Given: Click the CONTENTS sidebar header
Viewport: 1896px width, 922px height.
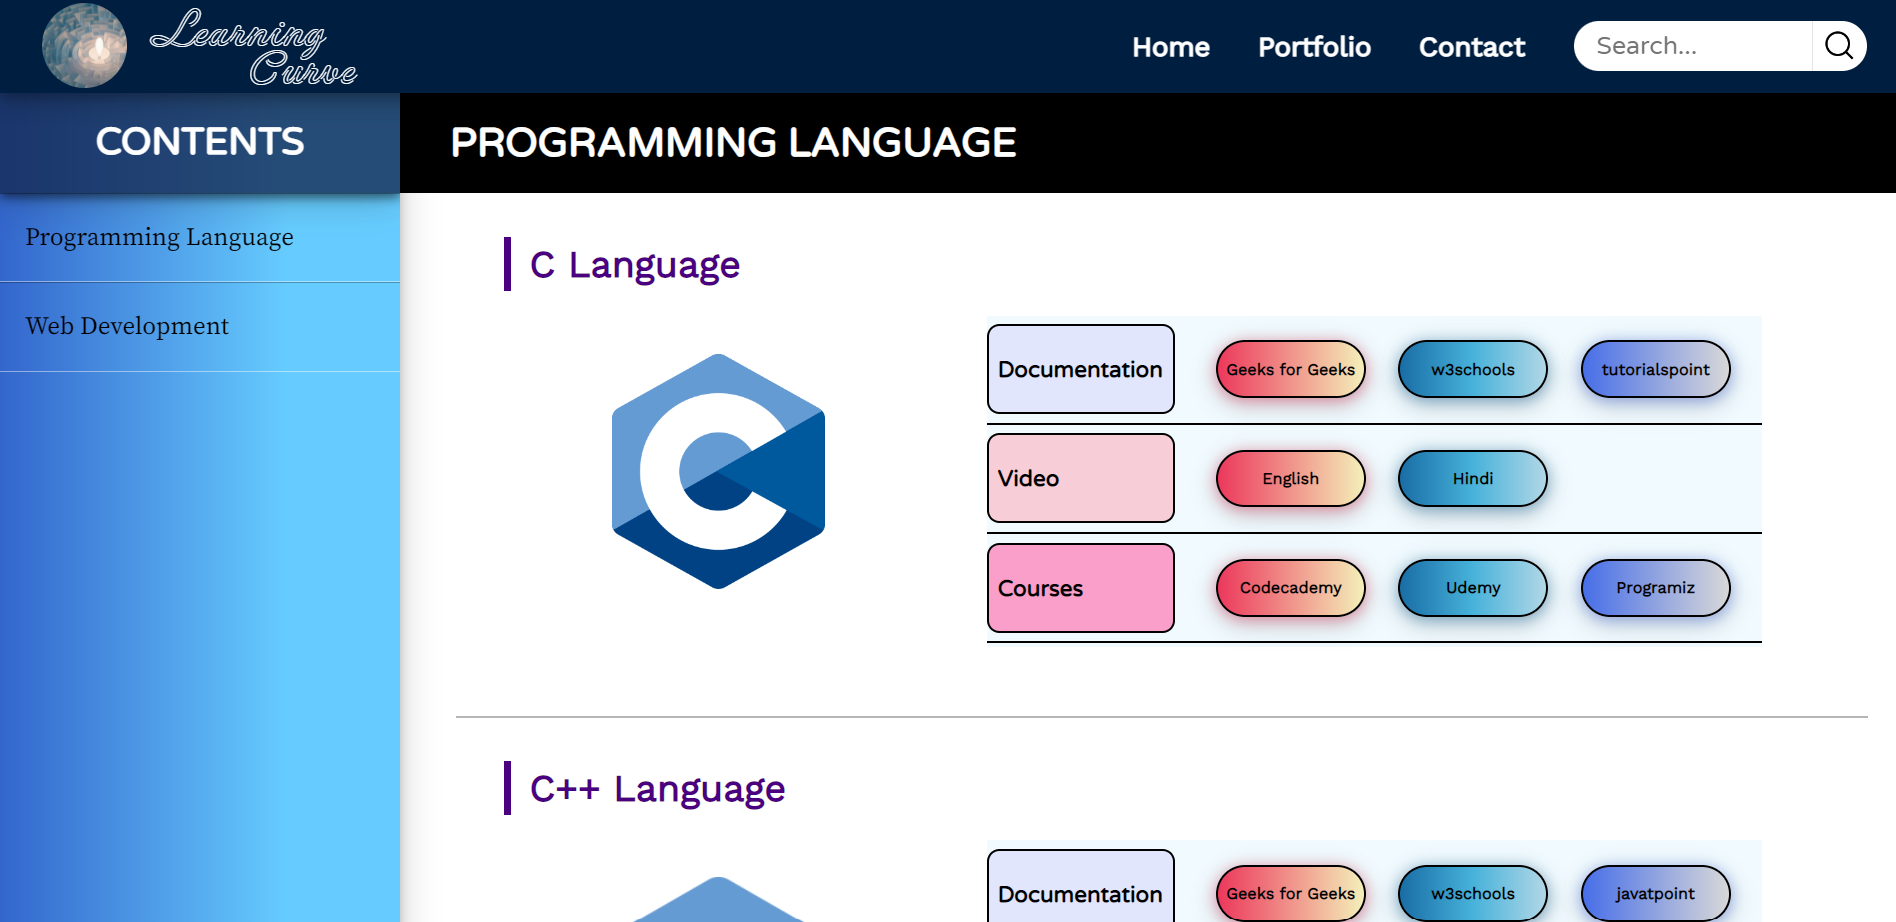Looking at the screenshot, I should 200,142.
